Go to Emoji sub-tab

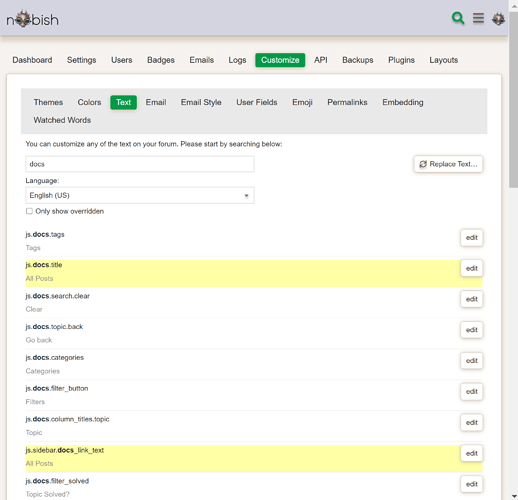[x=302, y=102]
